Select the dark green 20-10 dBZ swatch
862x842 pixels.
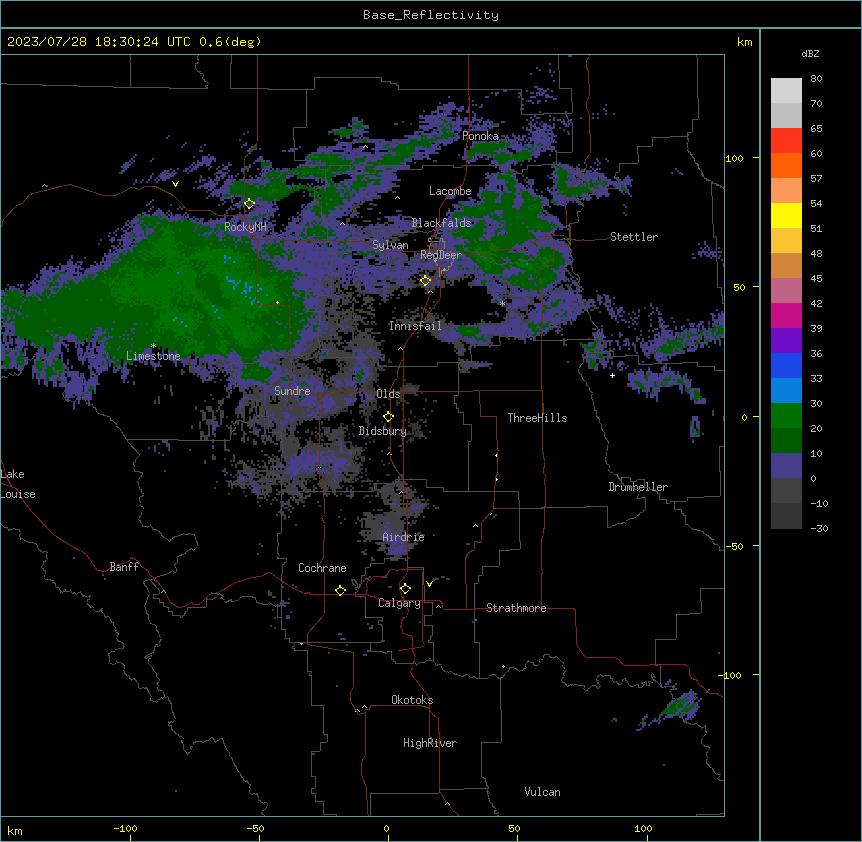coord(786,441)
